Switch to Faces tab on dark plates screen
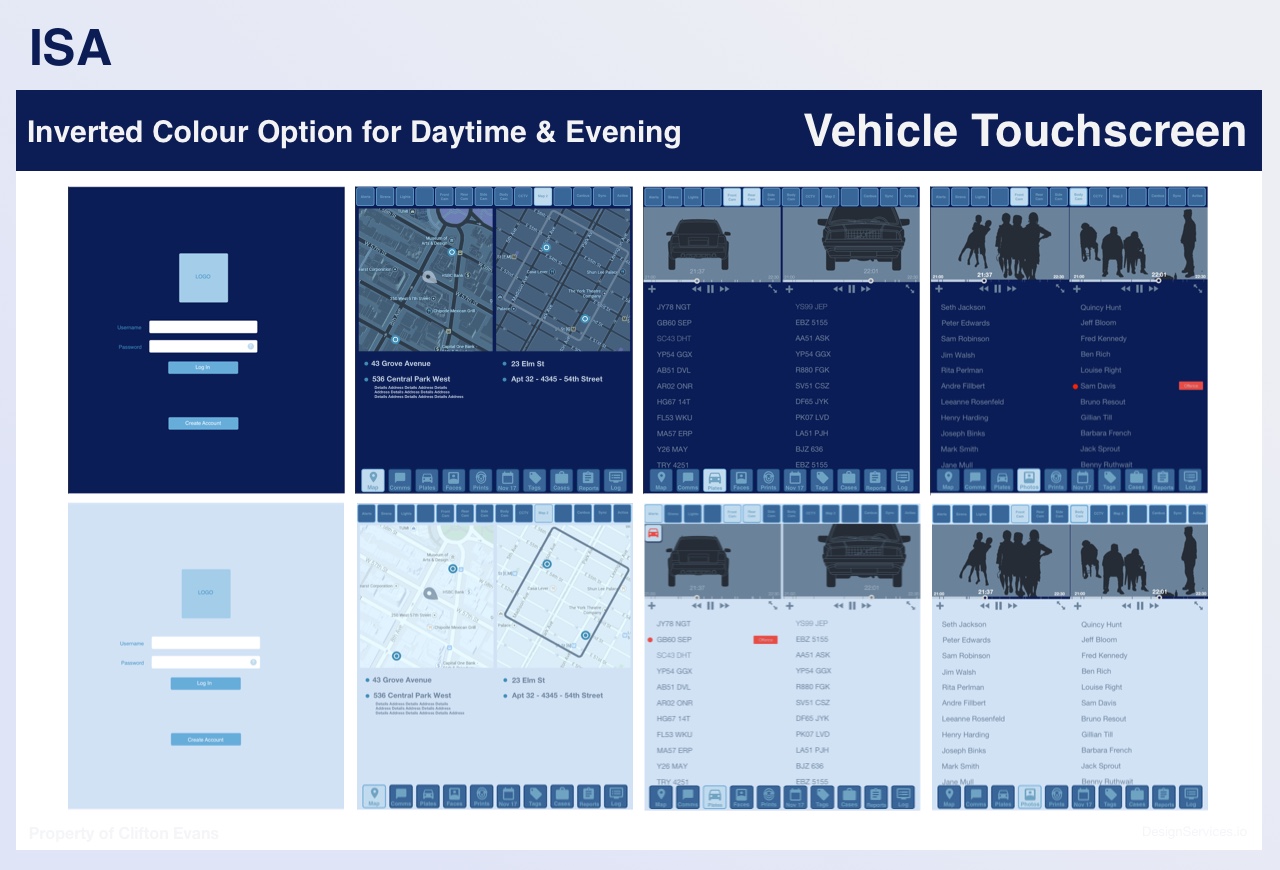This screenshot has width=1280, height=870. 741,480
